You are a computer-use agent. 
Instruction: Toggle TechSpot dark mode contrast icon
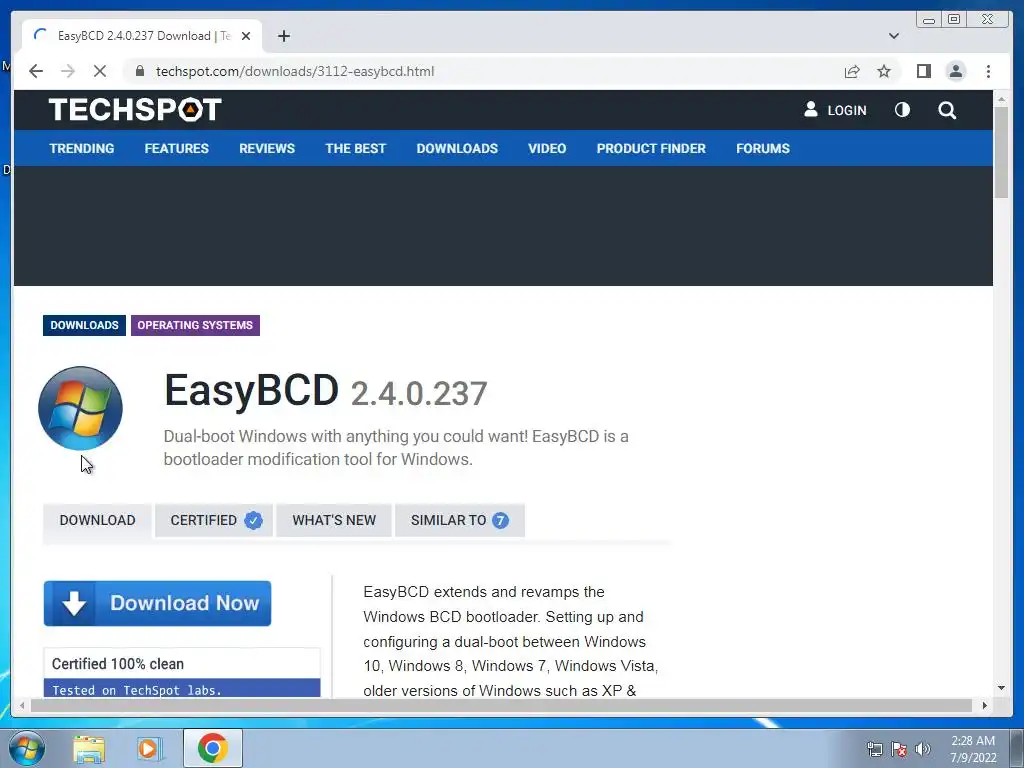tap(902, 110)
